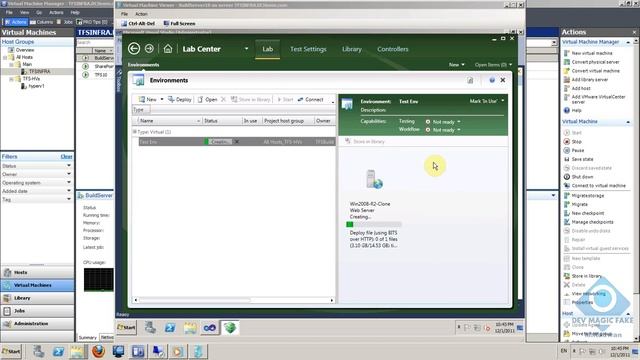The width and height of the screenshot is (640, 360).
Task: Open Library view in navigation pane
Action: 38,298
